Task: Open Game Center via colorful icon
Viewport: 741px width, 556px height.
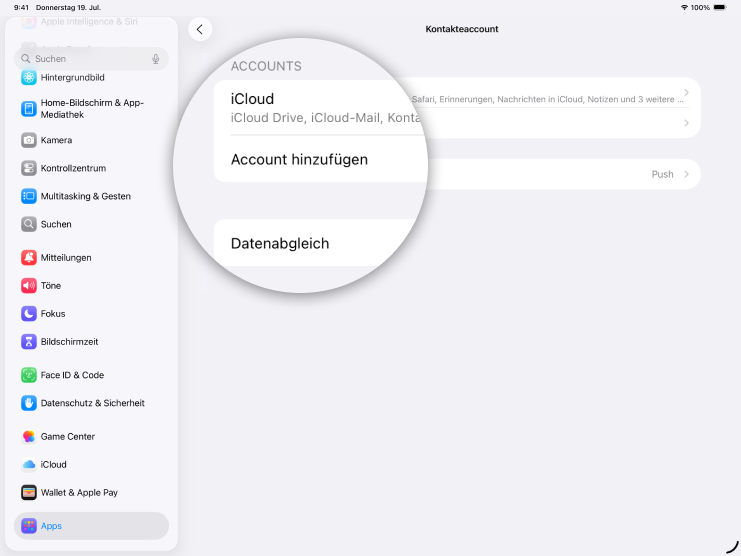Action: click(29, 437)
